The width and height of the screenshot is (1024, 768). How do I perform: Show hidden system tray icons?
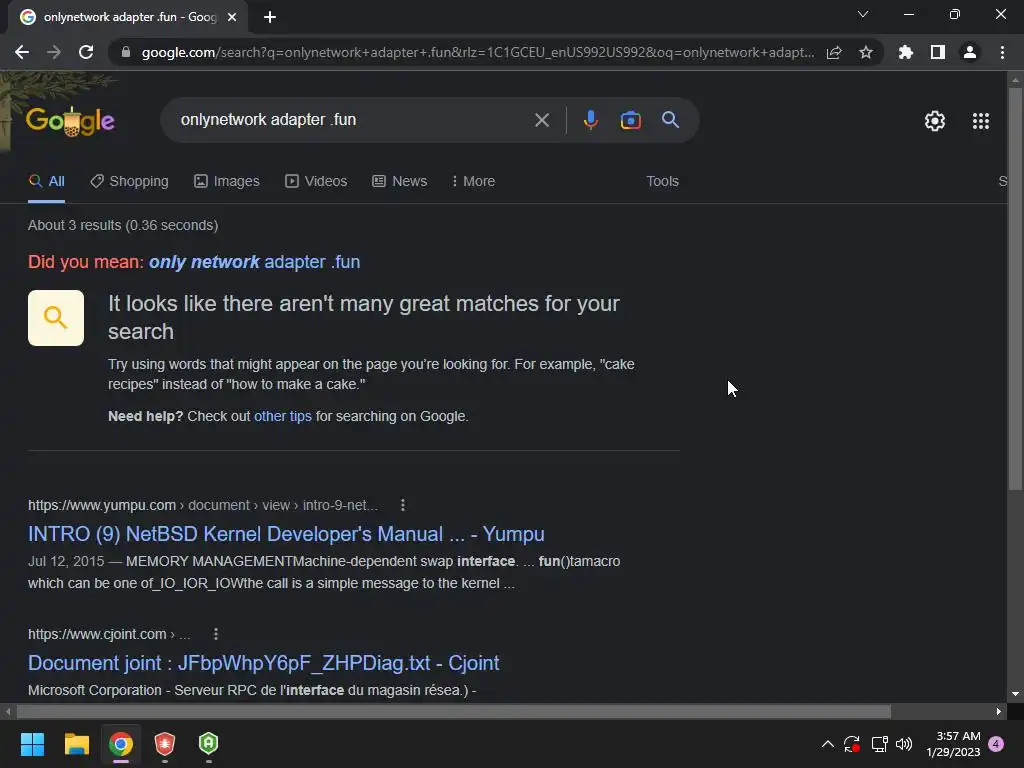pyautogui.click(x=827, y=744)
